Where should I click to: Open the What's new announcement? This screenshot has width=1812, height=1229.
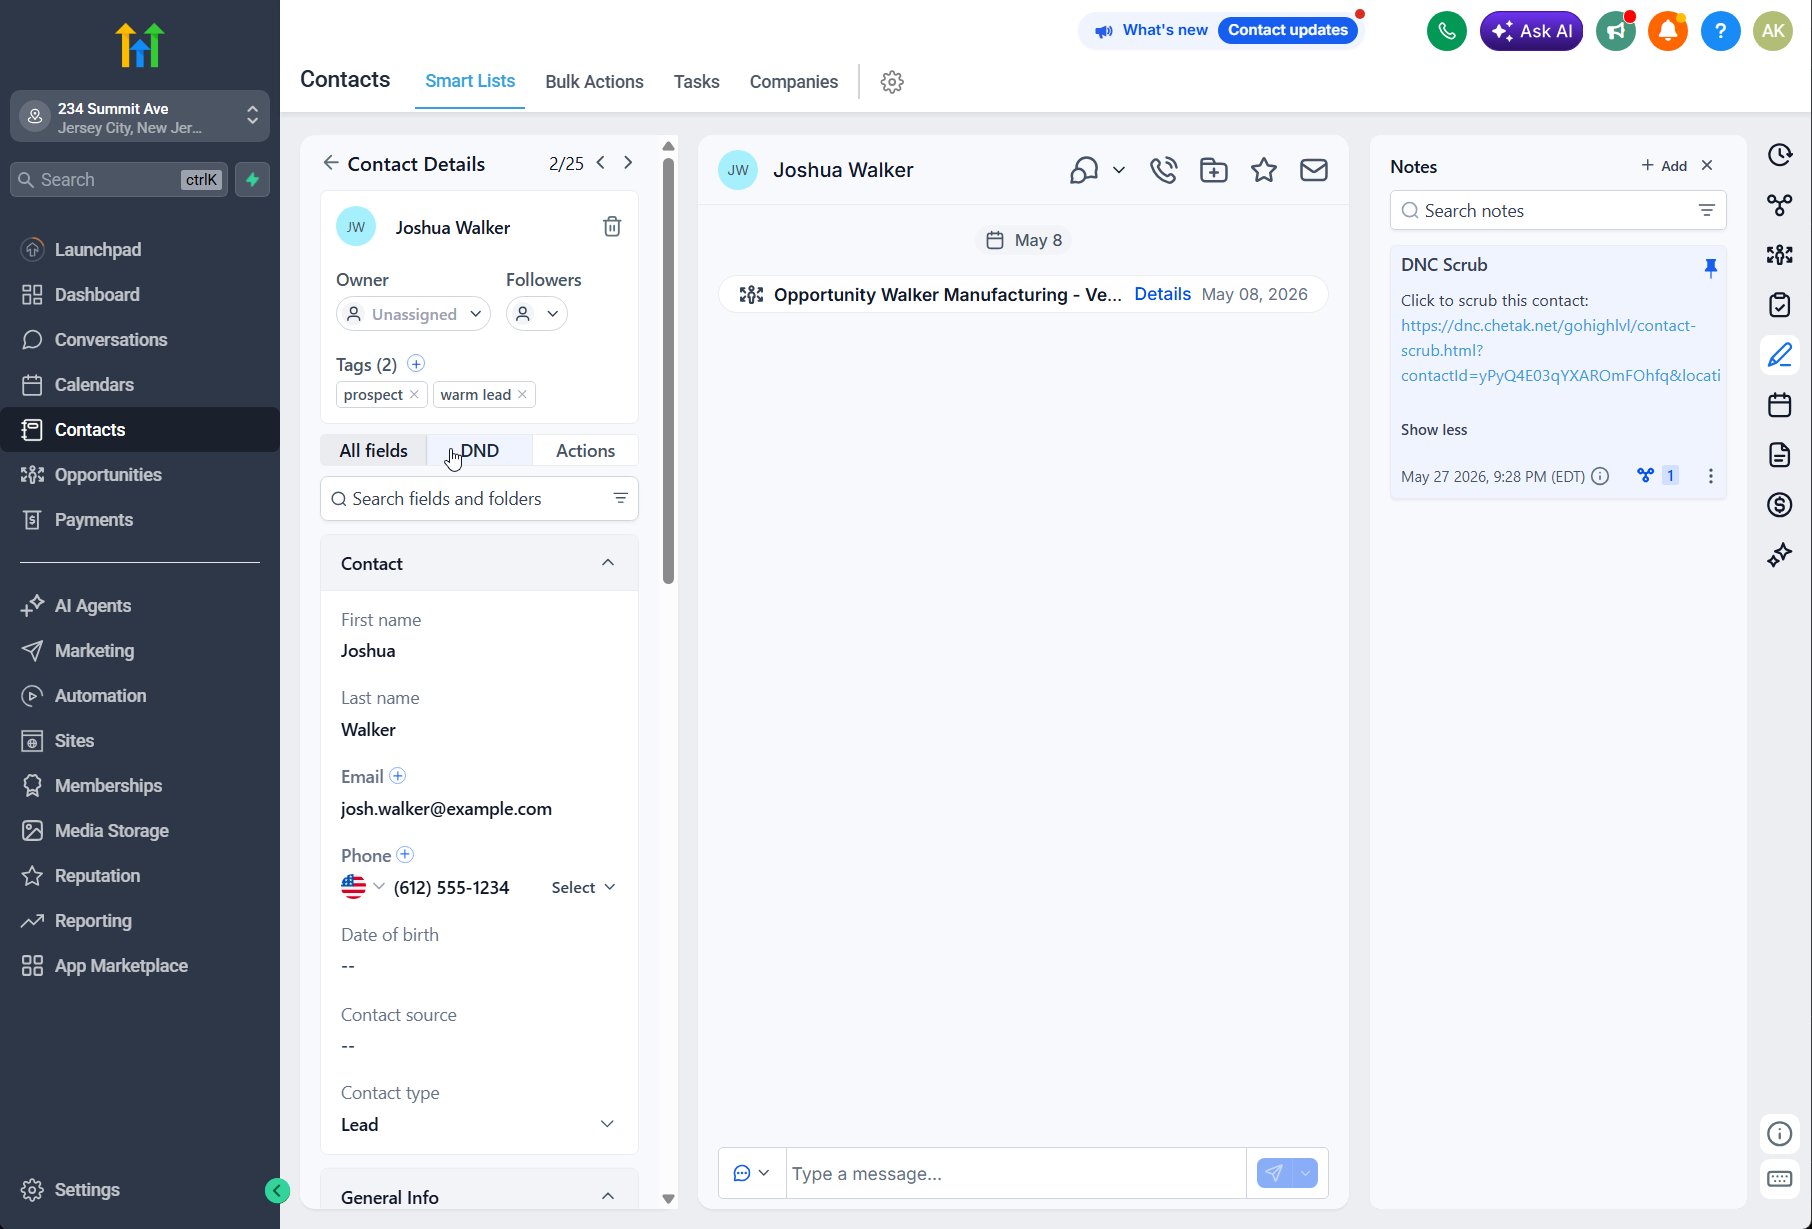tap(1152, 30)
